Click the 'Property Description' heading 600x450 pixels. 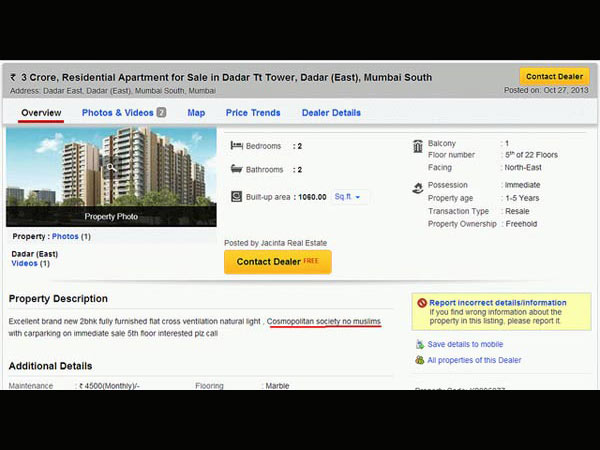pos(58,299)
